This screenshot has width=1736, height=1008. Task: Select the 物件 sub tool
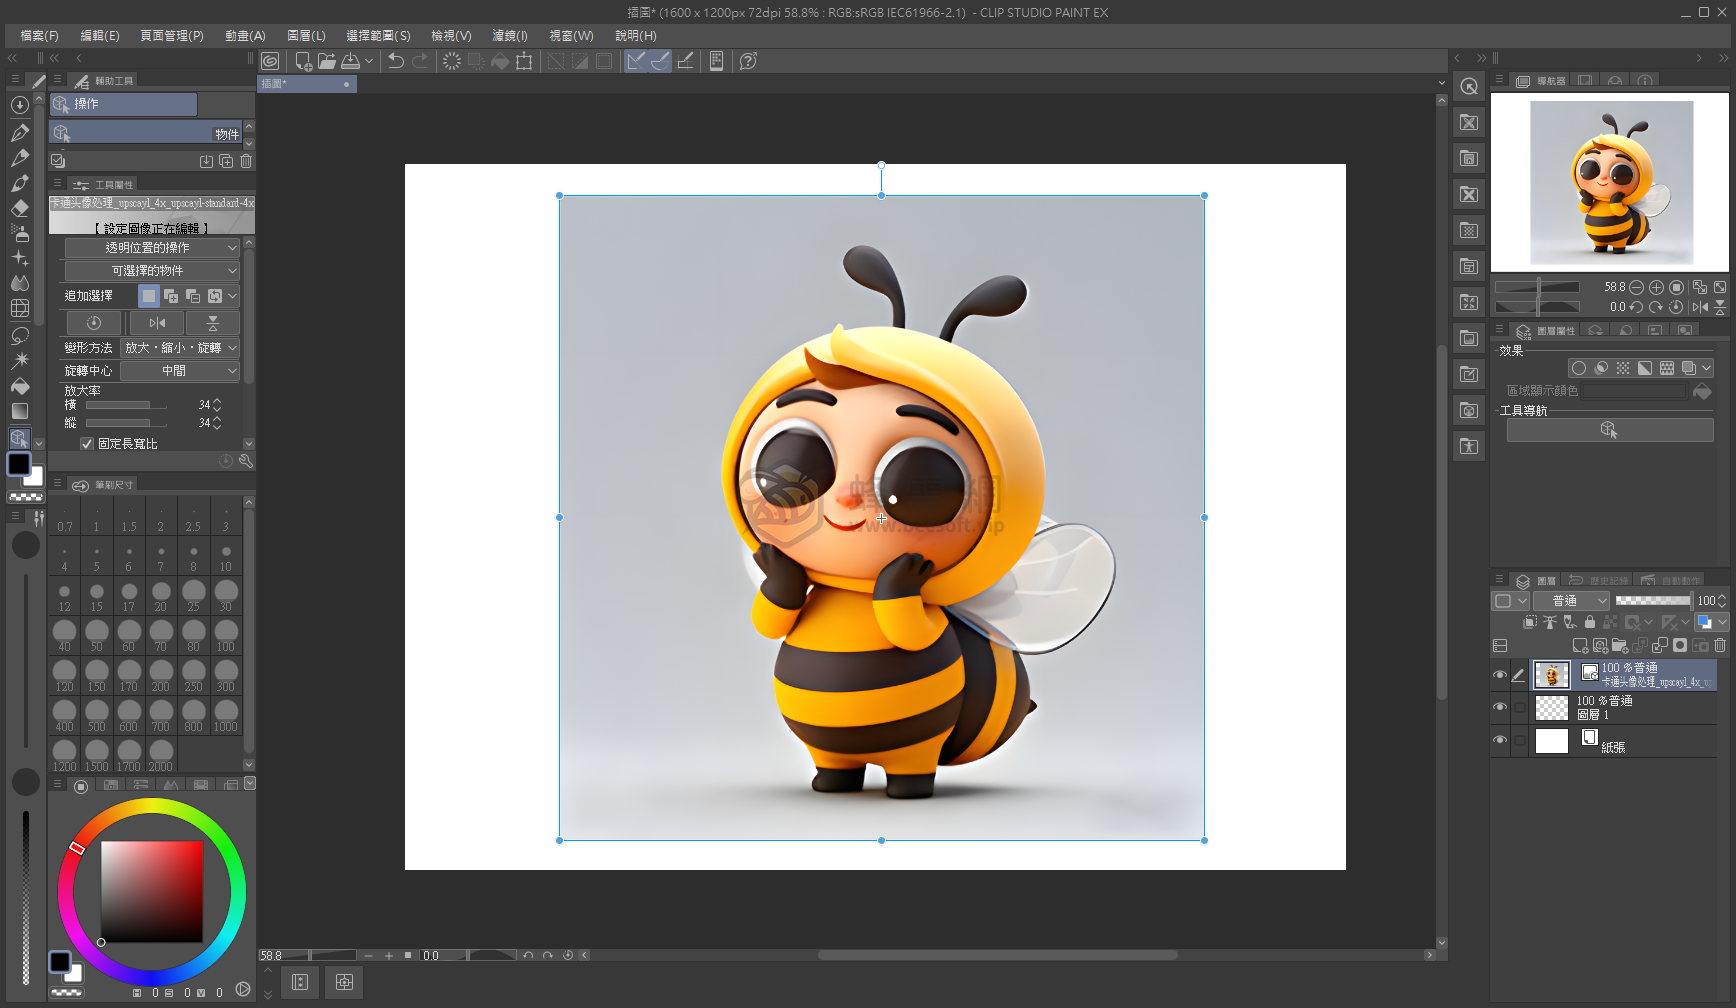(146, 133)
